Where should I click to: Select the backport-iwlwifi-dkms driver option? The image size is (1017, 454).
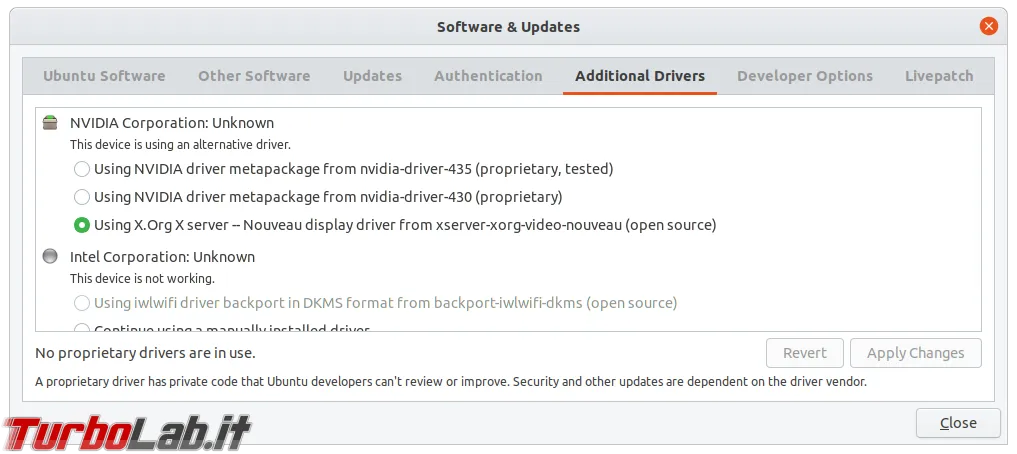[x=376, y=303]
